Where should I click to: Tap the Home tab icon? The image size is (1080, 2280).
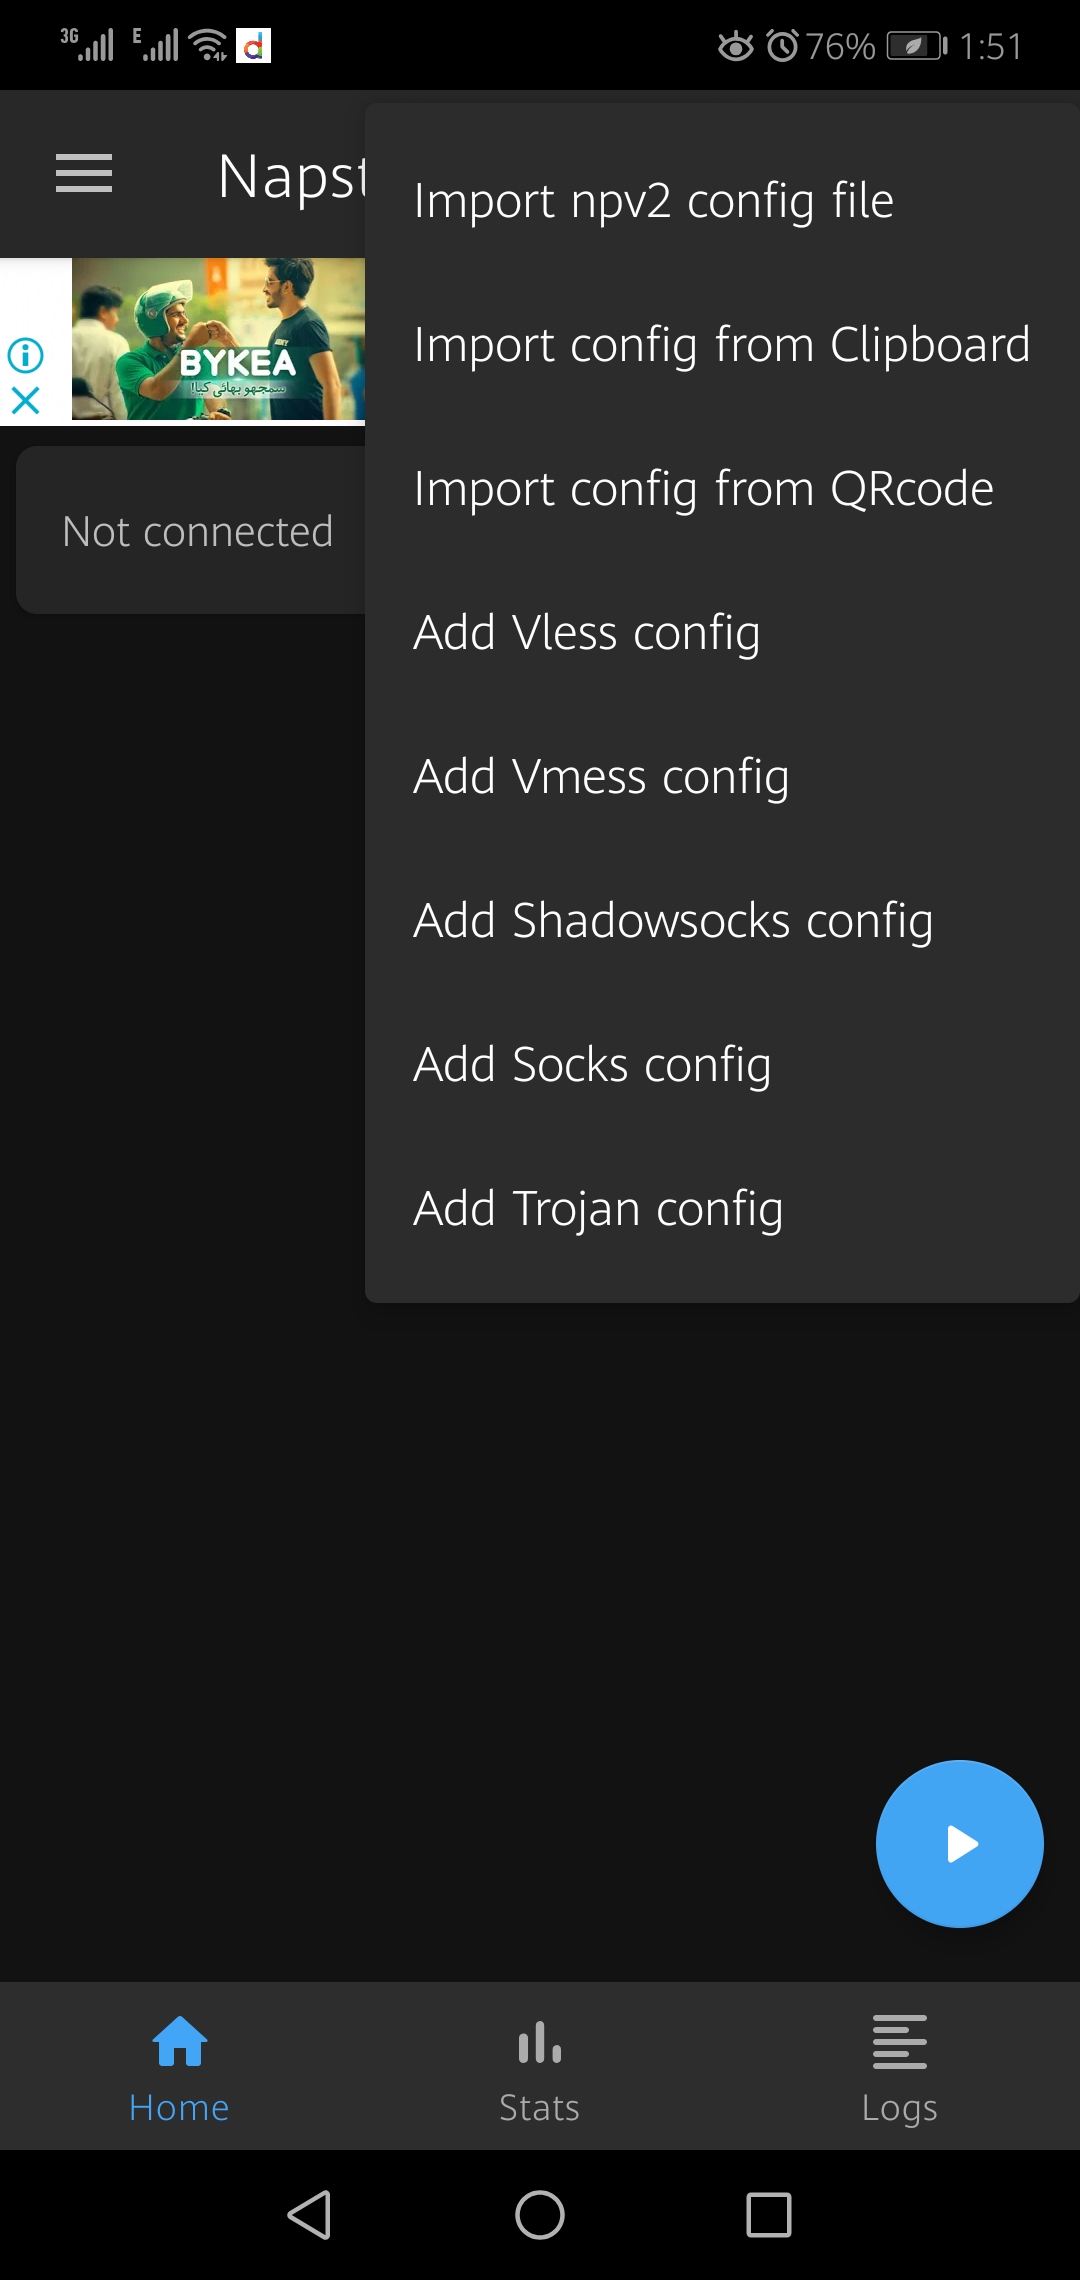pos(180,2042)
